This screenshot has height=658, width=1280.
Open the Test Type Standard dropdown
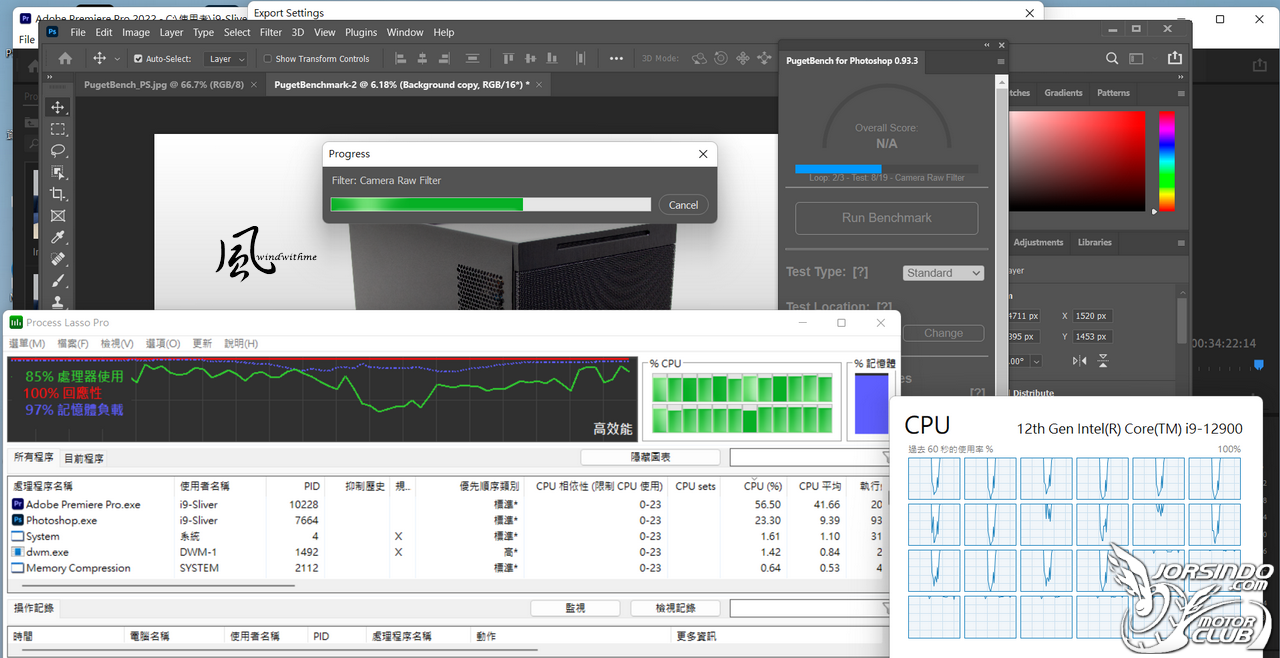943,273
